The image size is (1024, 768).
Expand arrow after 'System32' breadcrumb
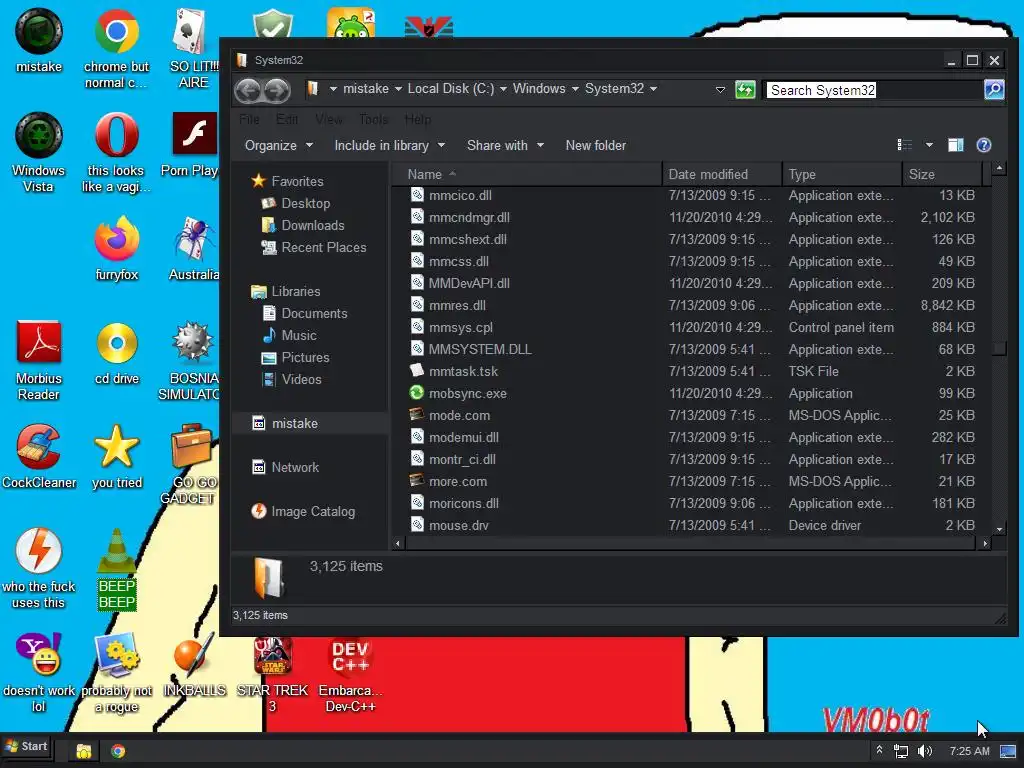click(x=653, y=89)
